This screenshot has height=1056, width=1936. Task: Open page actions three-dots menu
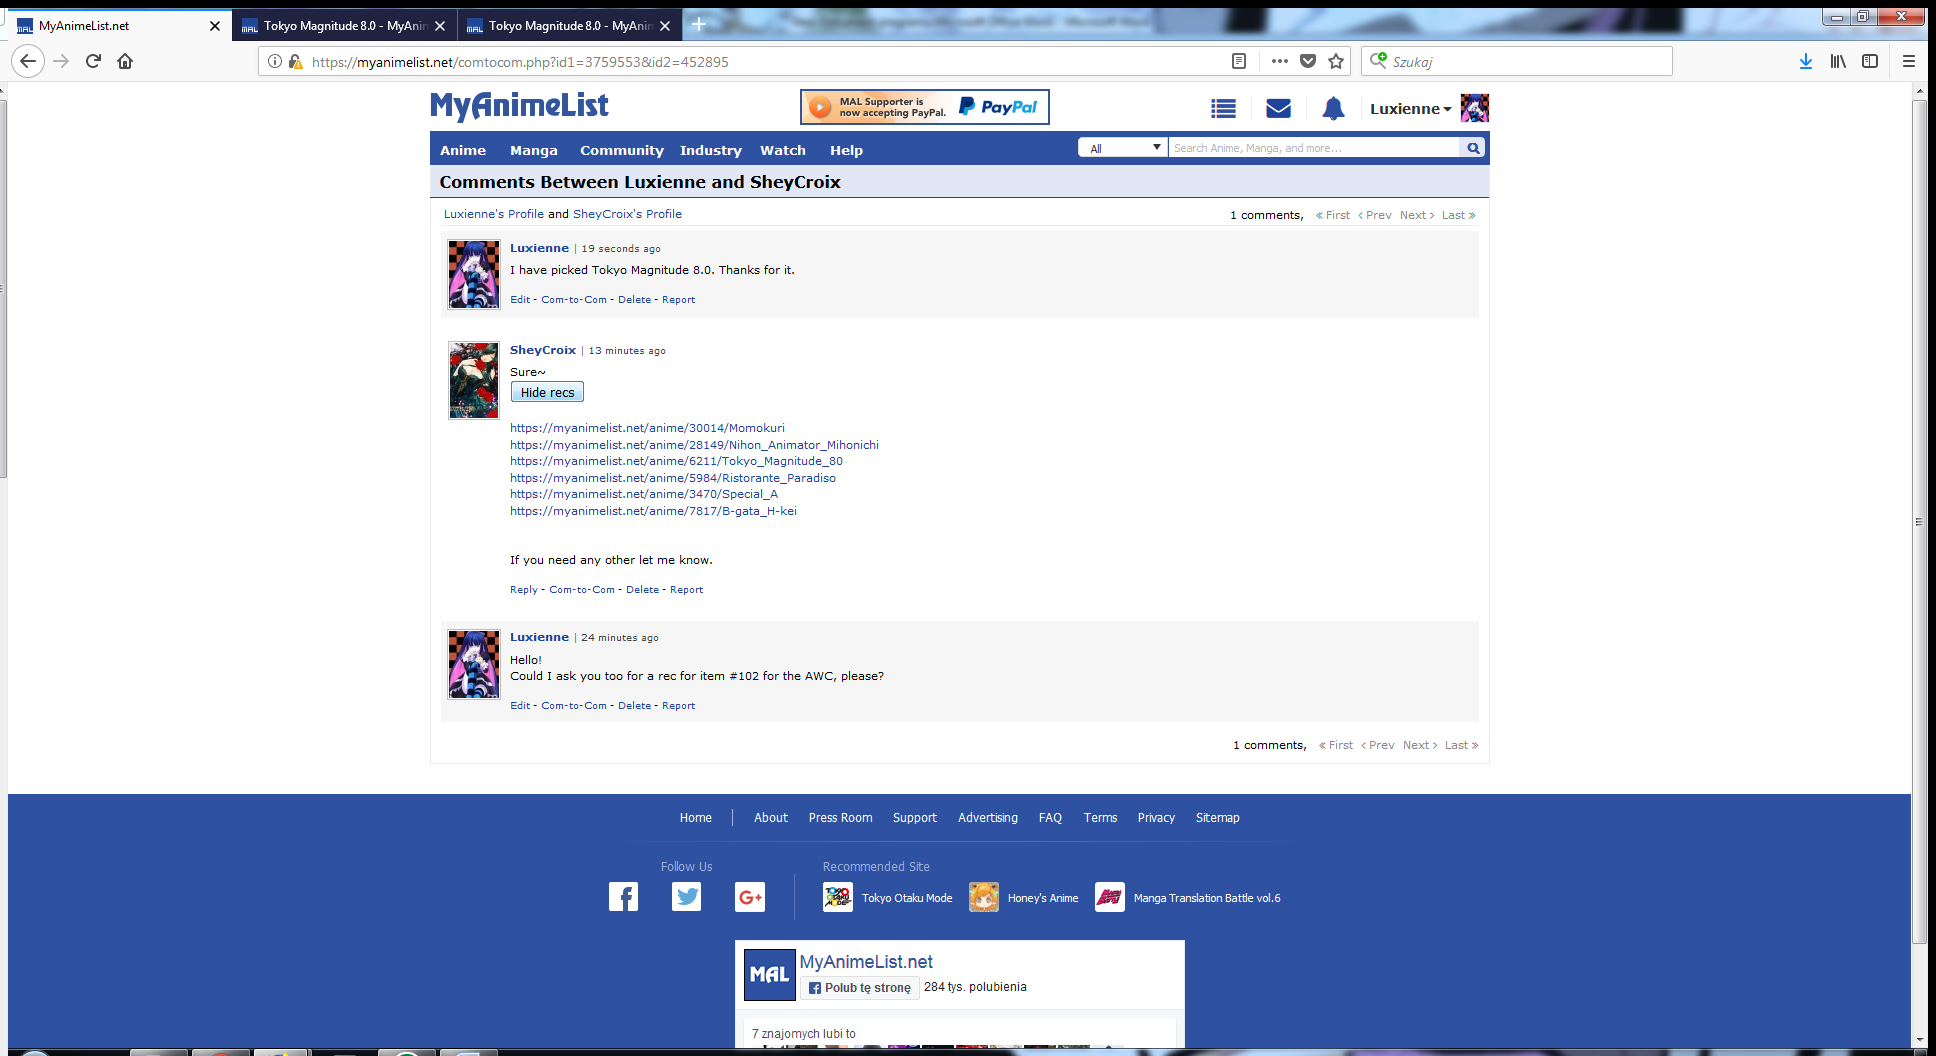(1279, 61)
